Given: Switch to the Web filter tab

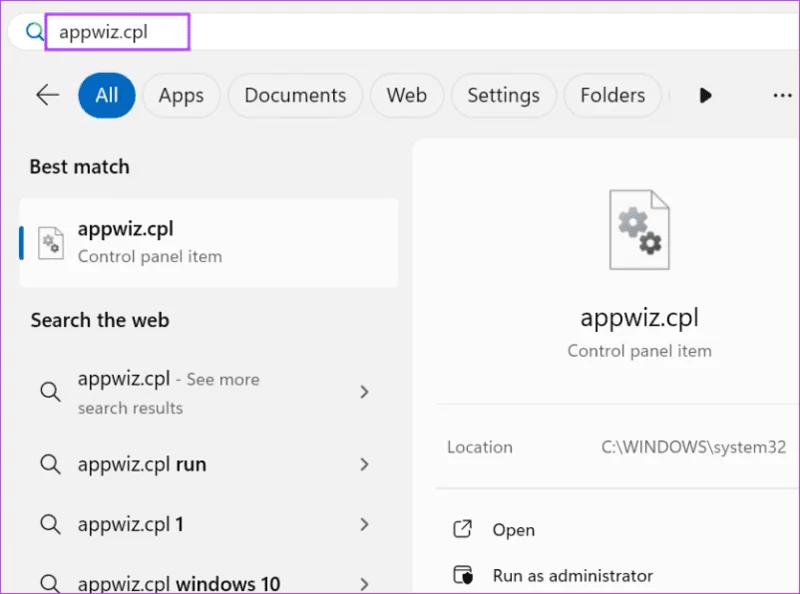Looking at the screenshot, I should (x=407, y=95).
